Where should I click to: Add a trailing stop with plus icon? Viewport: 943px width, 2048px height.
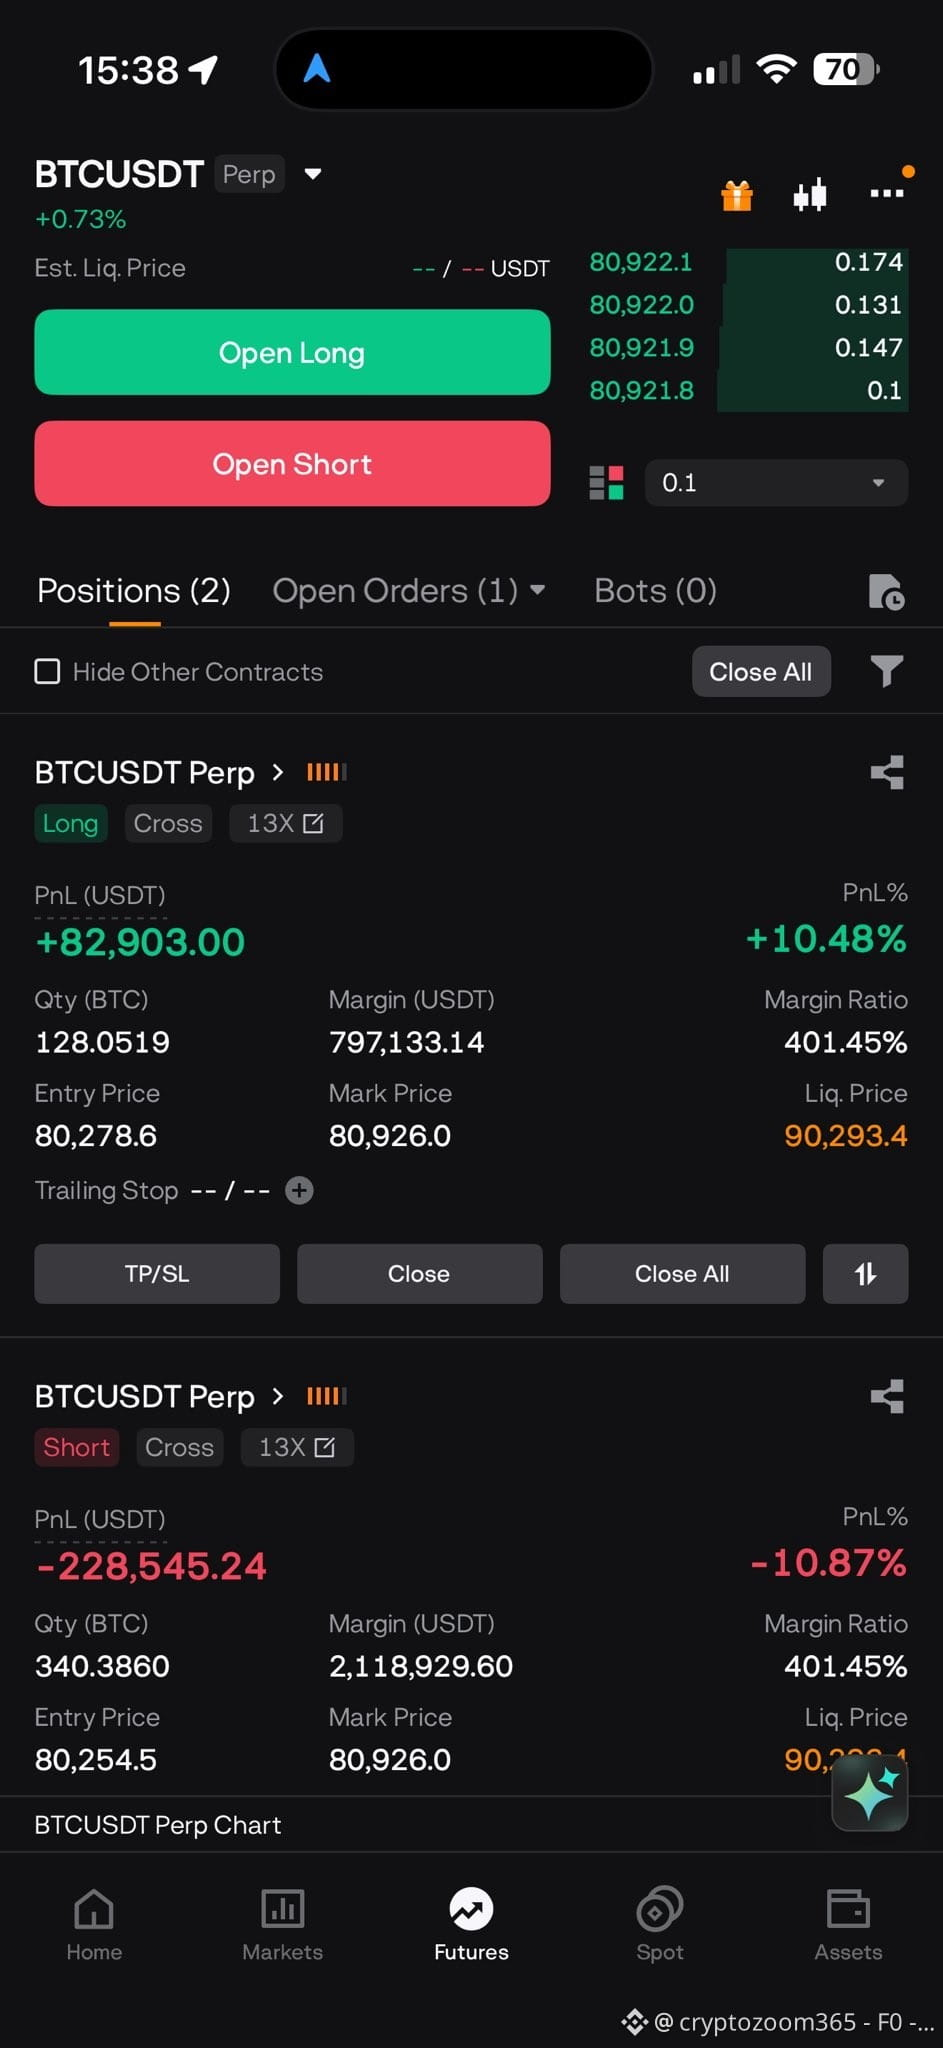(x=299, y=1190)
